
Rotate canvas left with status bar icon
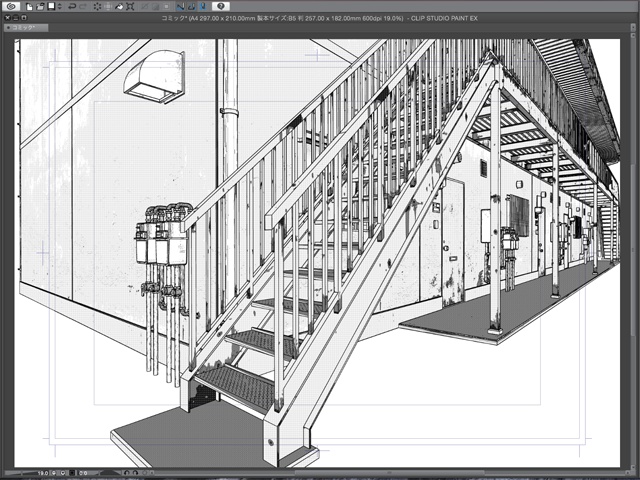click(127, 473)
